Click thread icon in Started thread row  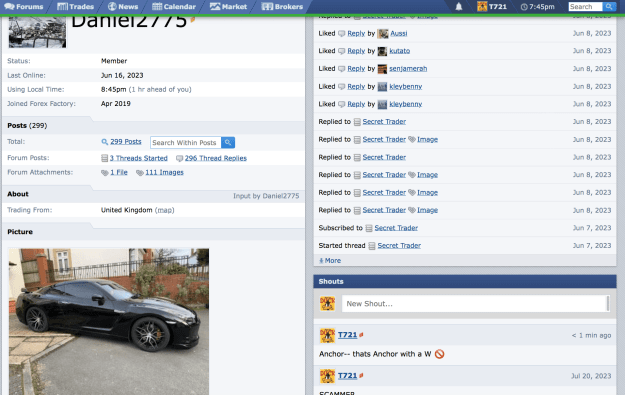(371, 246)
